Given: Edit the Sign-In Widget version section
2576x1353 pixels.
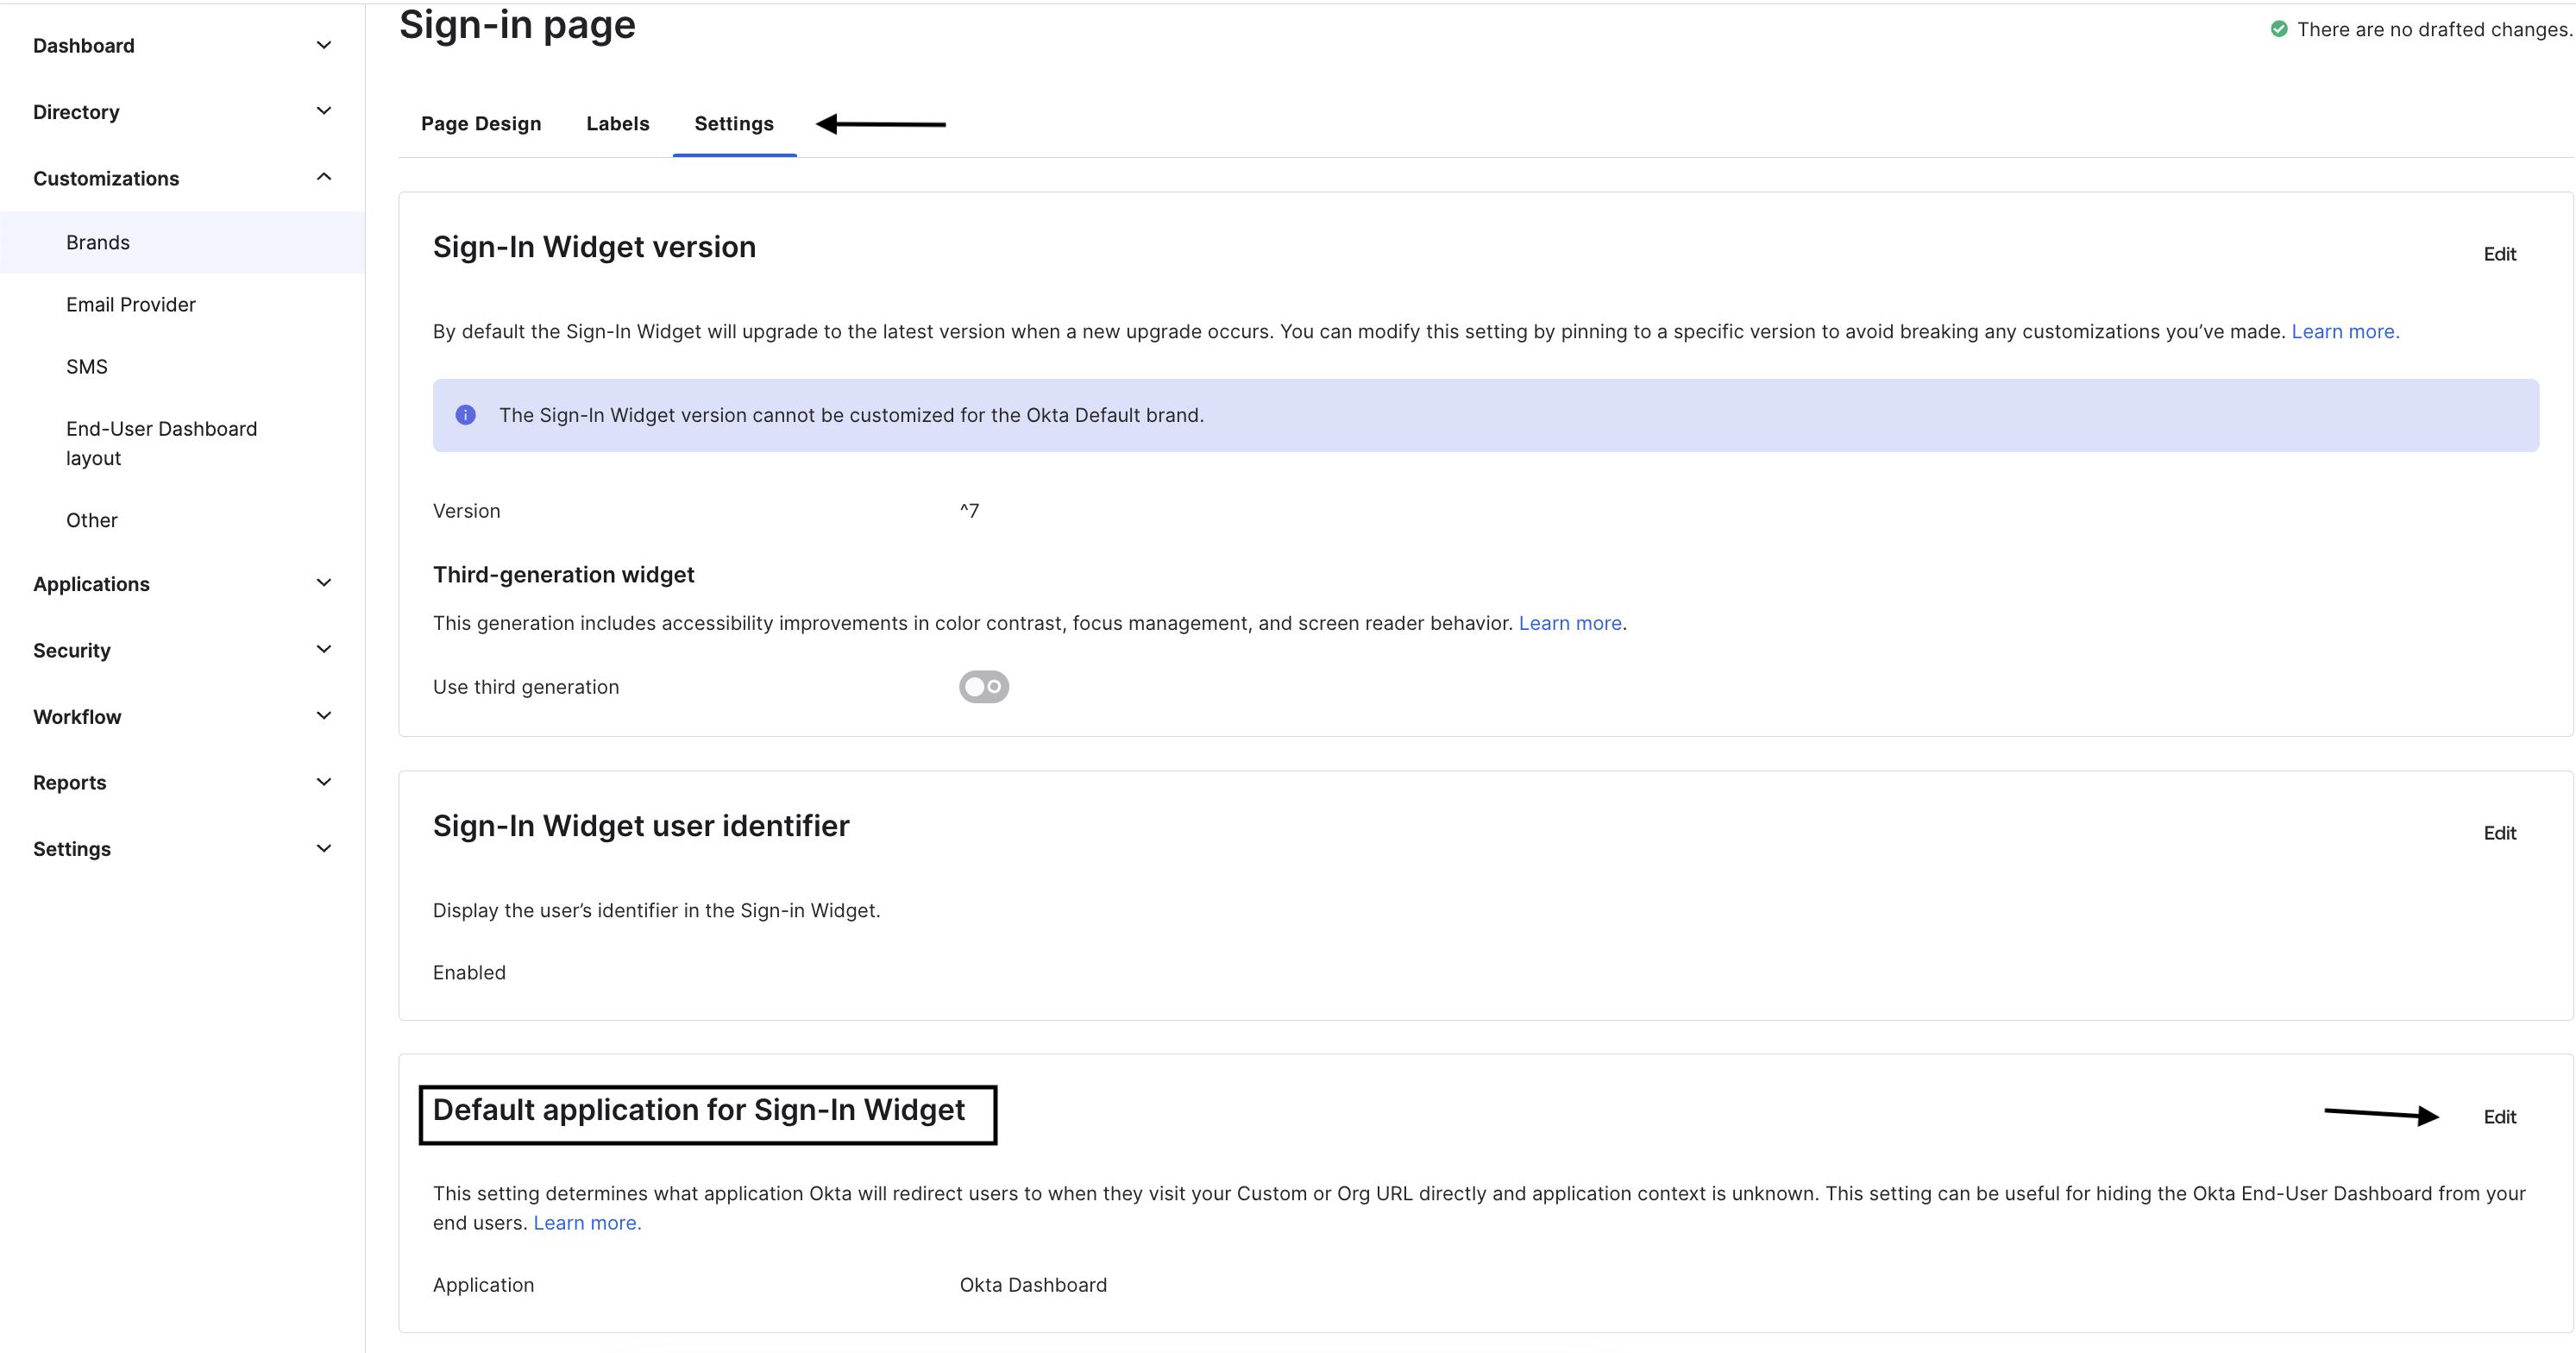Looking at the screenshot, I should click(2499, 254).
